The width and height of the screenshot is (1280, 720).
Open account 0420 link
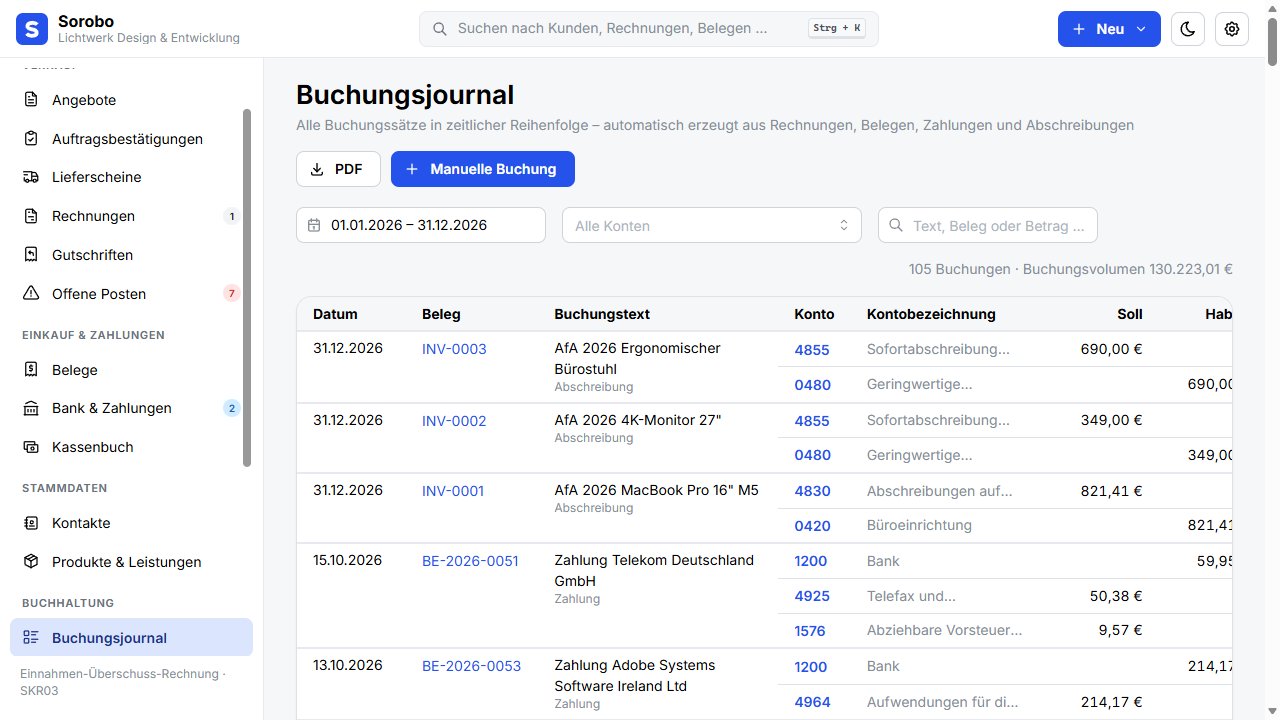click(812, 526)
